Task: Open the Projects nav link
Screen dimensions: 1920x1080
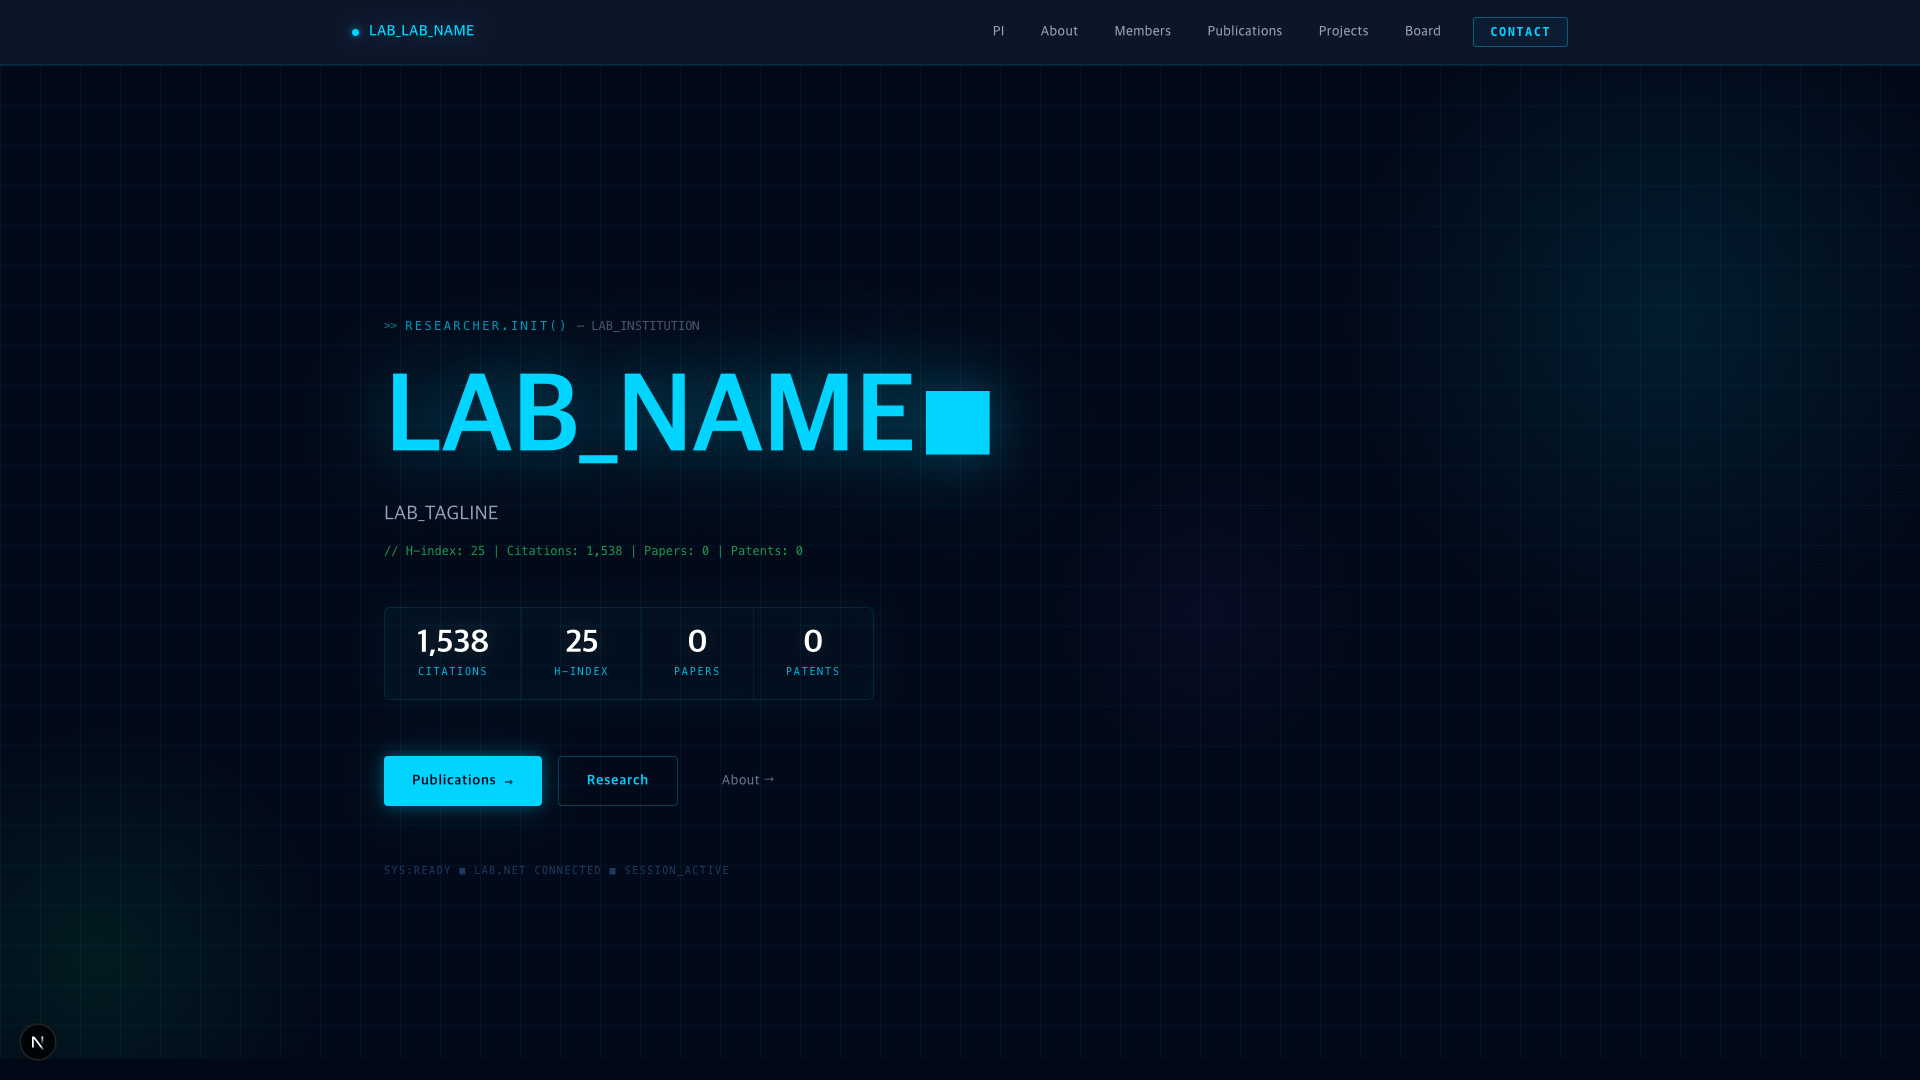Action: point(1343,31)
